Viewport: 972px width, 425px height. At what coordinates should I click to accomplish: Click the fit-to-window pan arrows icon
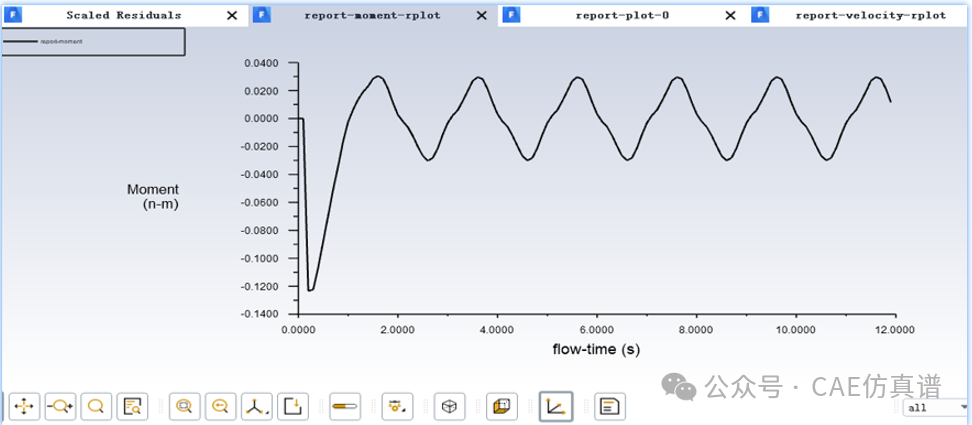[x=24, y=406]
